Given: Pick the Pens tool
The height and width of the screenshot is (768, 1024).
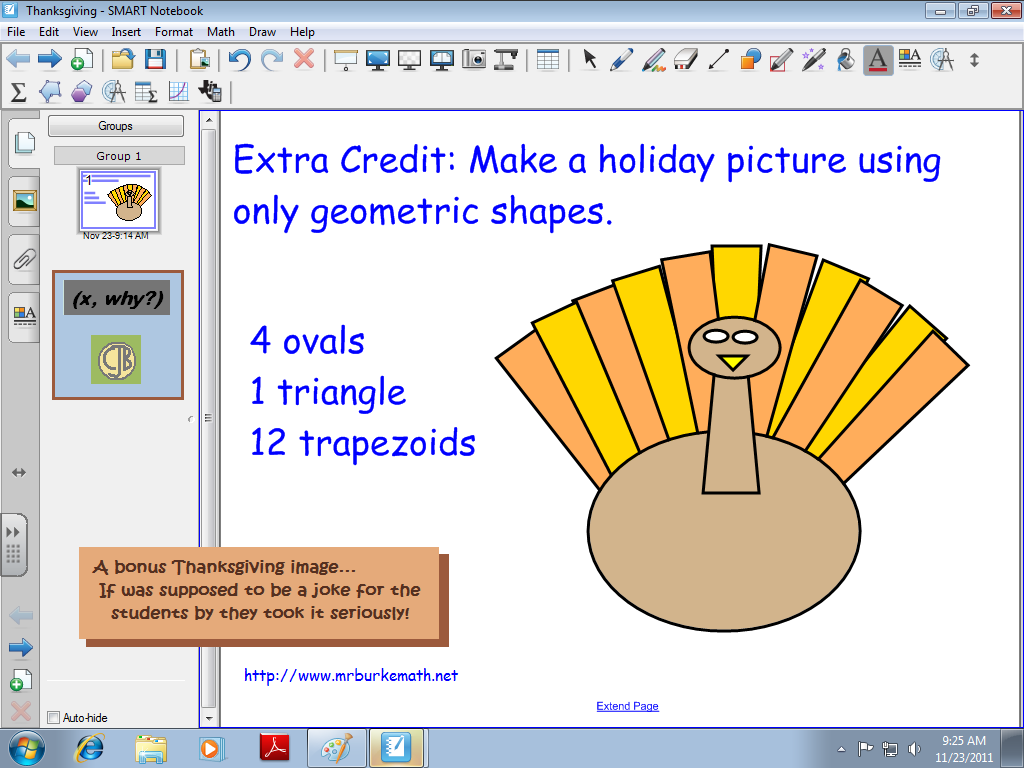Looking at the screenshot, I should coord(621,59).
